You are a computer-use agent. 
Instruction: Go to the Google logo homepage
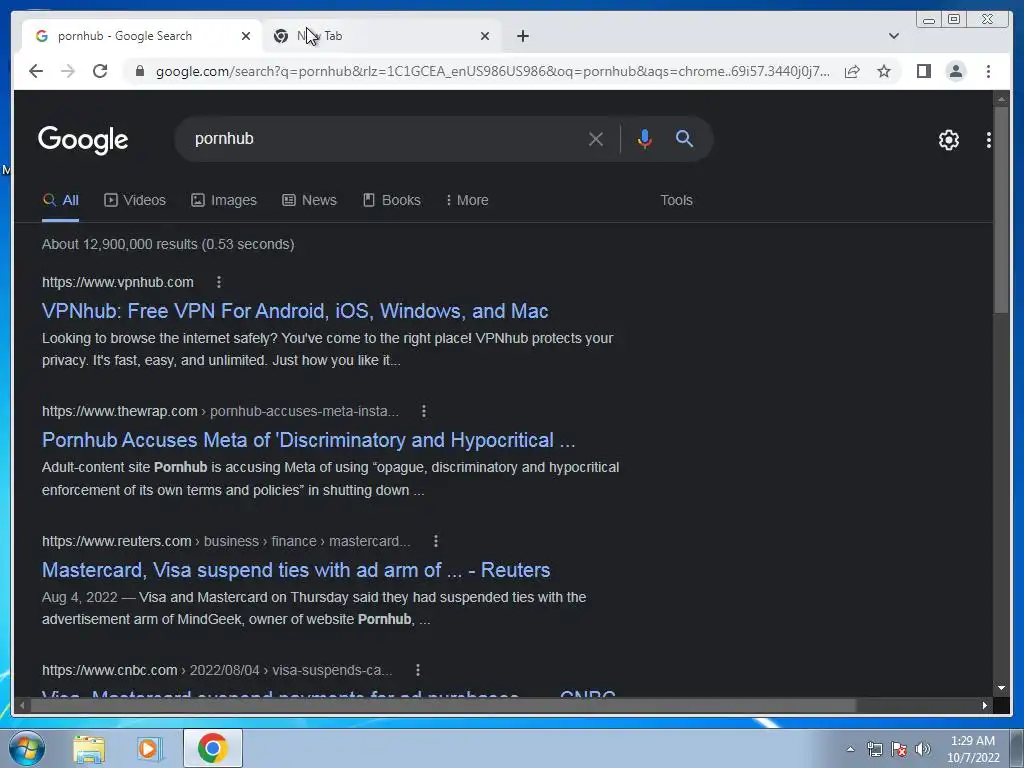point(83,140)
